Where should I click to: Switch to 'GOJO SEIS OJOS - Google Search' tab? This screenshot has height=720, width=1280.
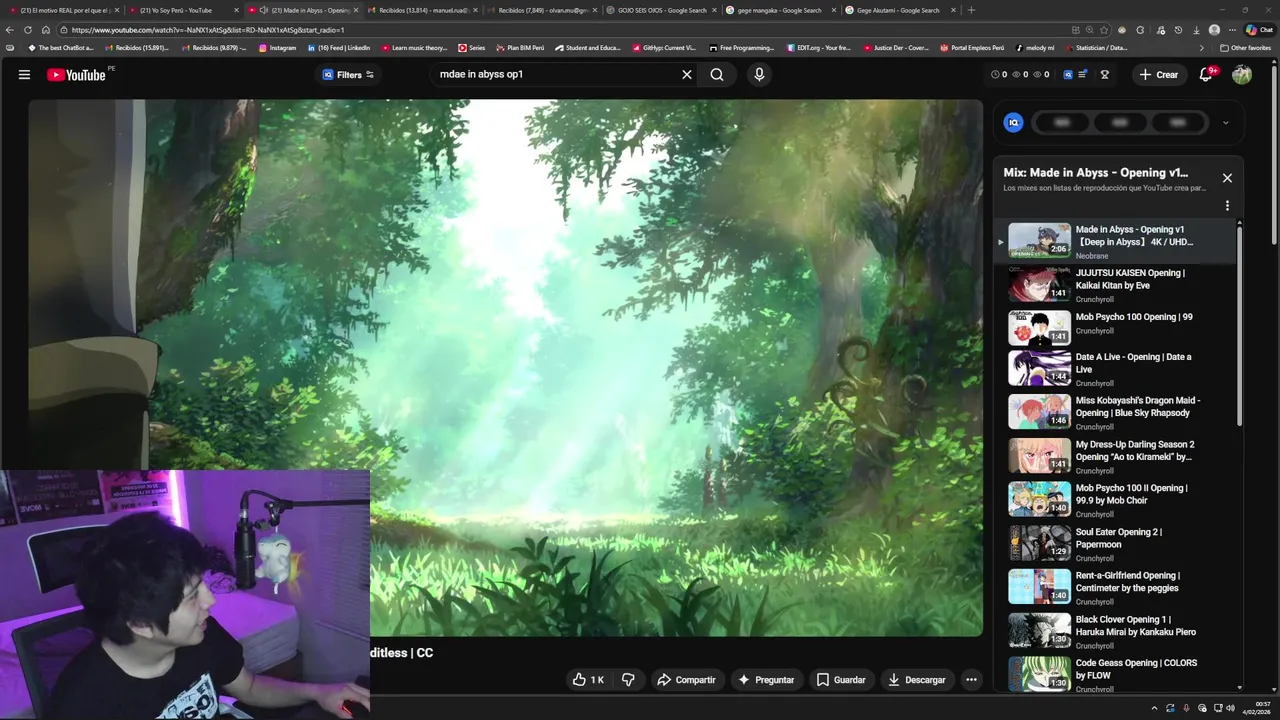point(661,10)
